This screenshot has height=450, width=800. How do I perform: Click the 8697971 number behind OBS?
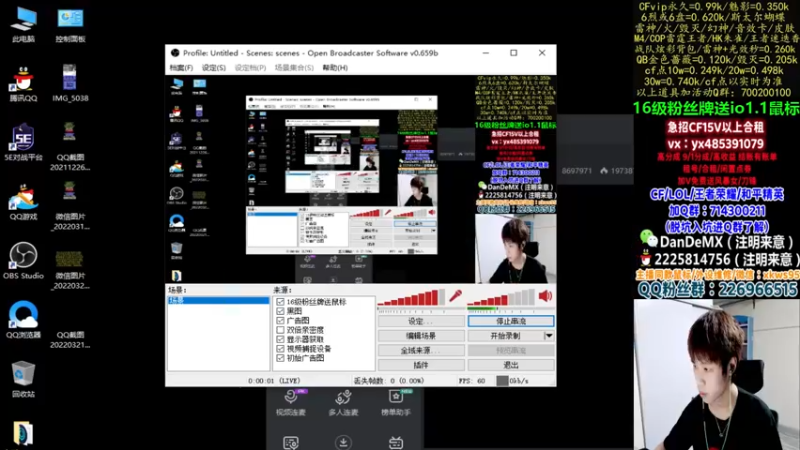(577, 171)
